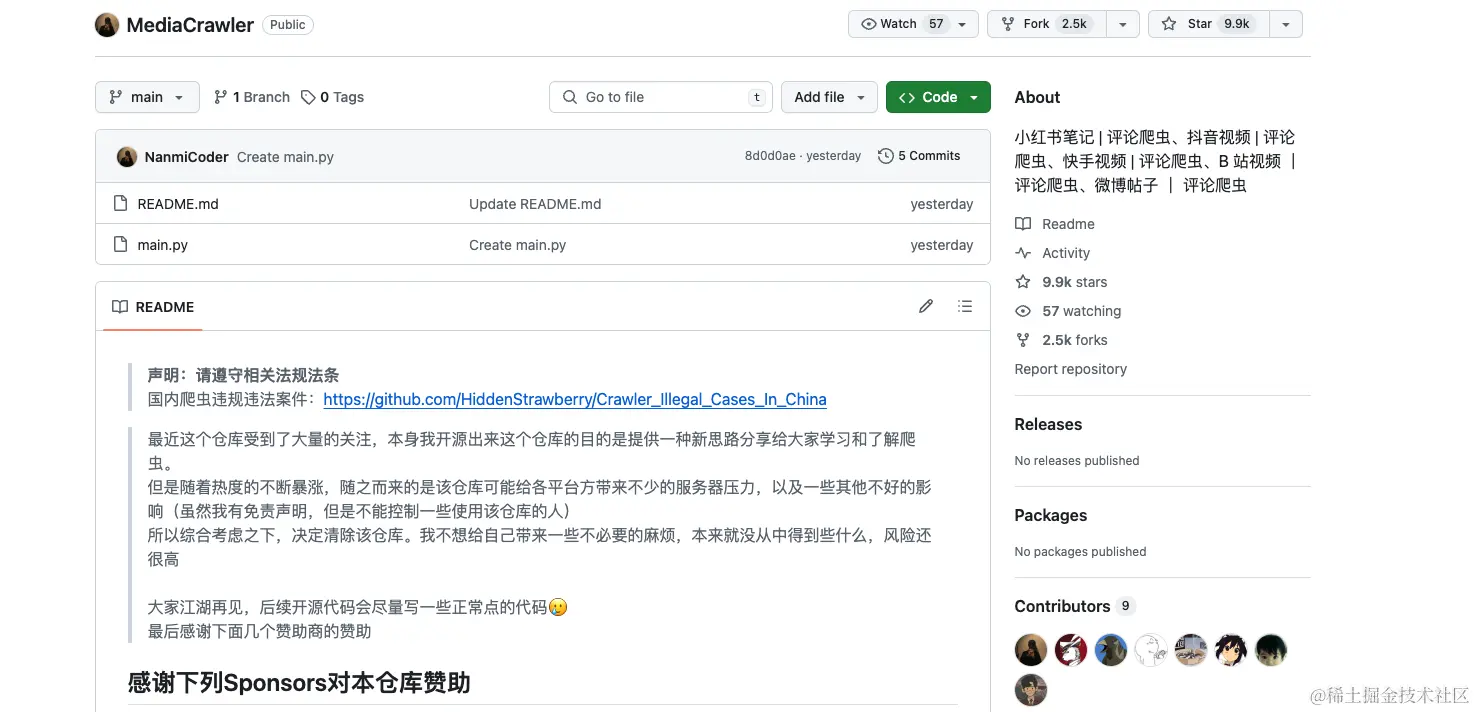This screenshot has height=712, width=1476.
Task: Open README outline list icon
Action: coord(965,307)
